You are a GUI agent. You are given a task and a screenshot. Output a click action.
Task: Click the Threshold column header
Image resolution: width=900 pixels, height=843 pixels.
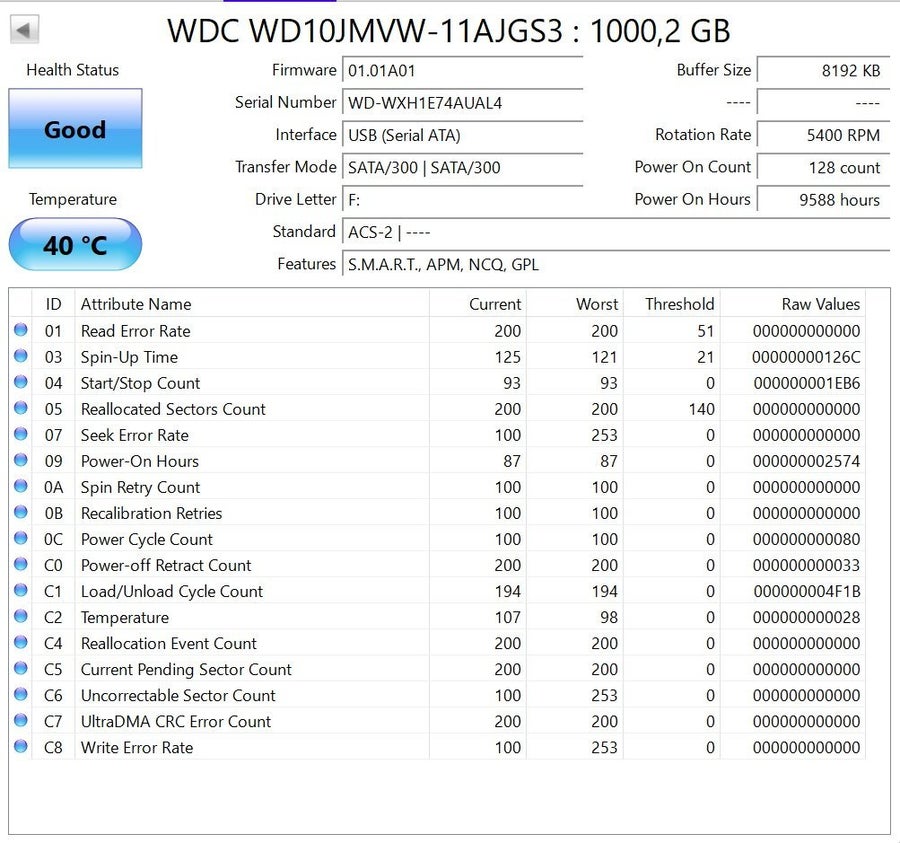pos(672,304)
